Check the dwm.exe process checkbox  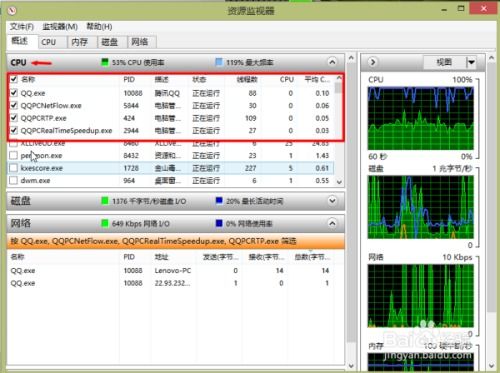pyautogui.click(x=14, y=180)
